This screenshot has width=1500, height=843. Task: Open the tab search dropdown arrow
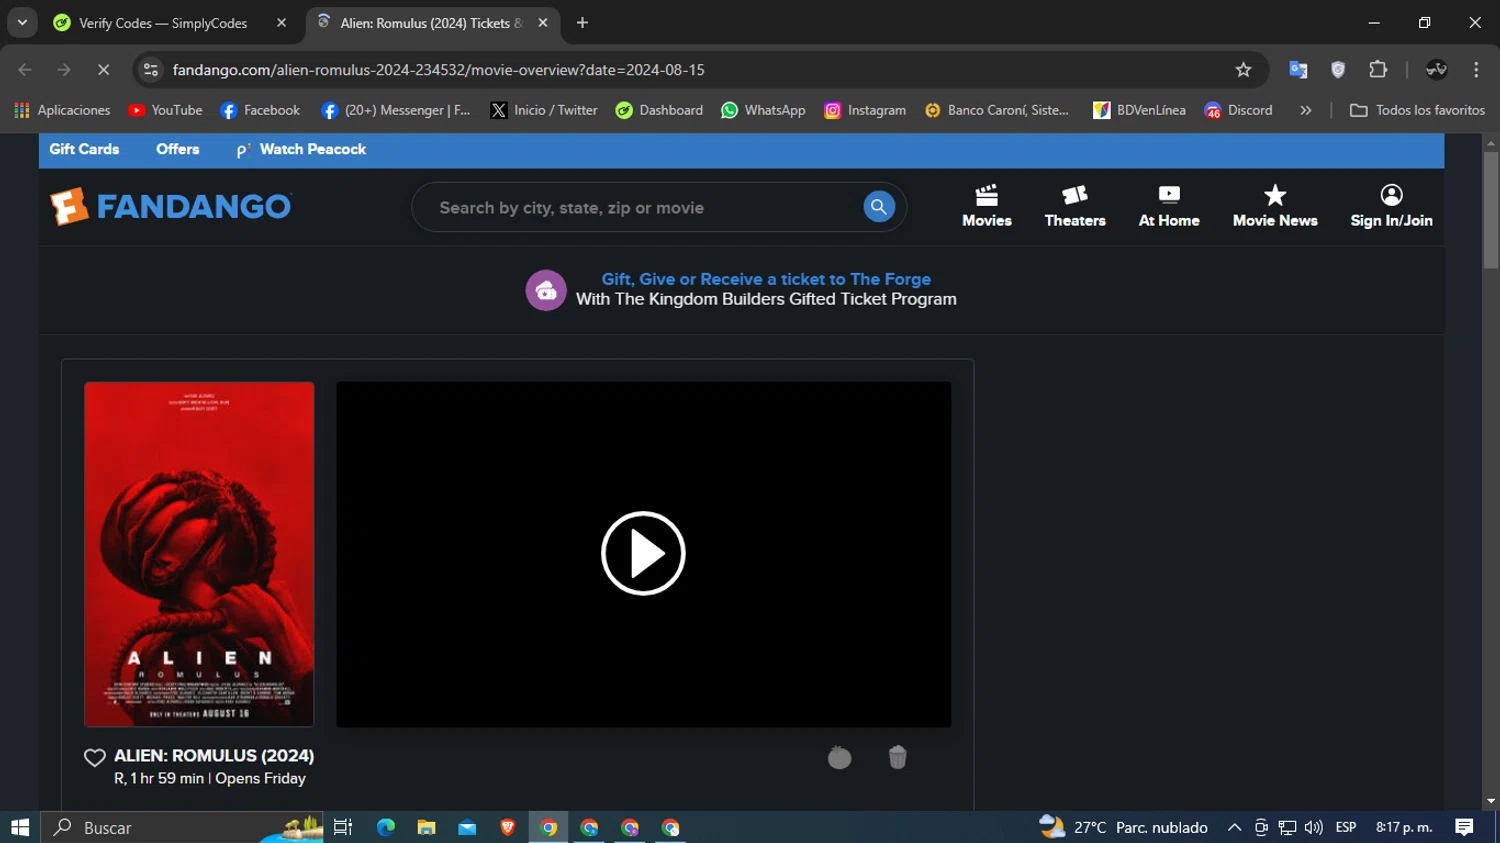tap(22, 22)
